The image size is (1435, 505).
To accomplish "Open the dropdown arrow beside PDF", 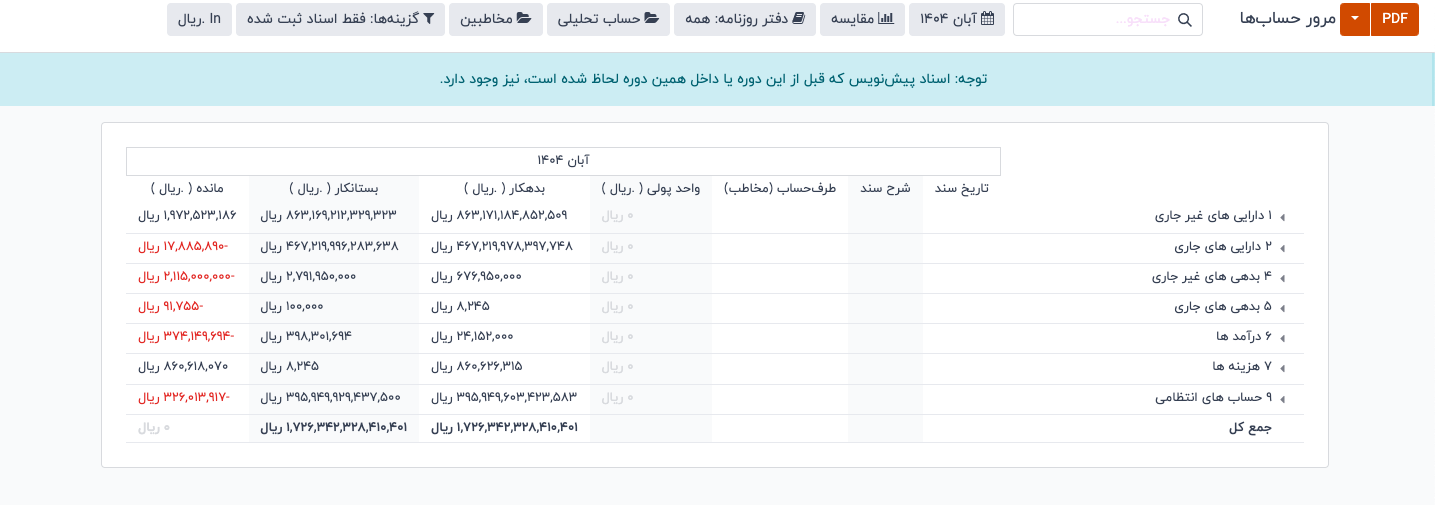I will tap(1354, 19).
